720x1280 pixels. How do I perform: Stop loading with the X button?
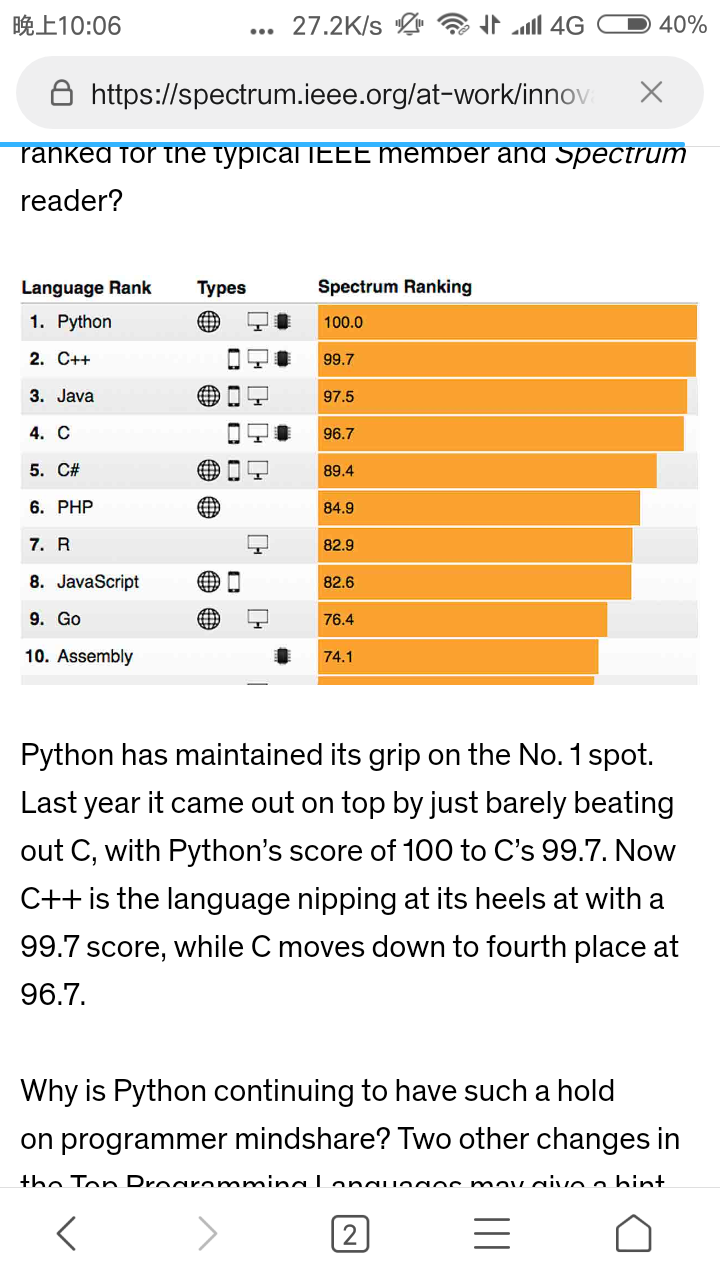(651, 93)
